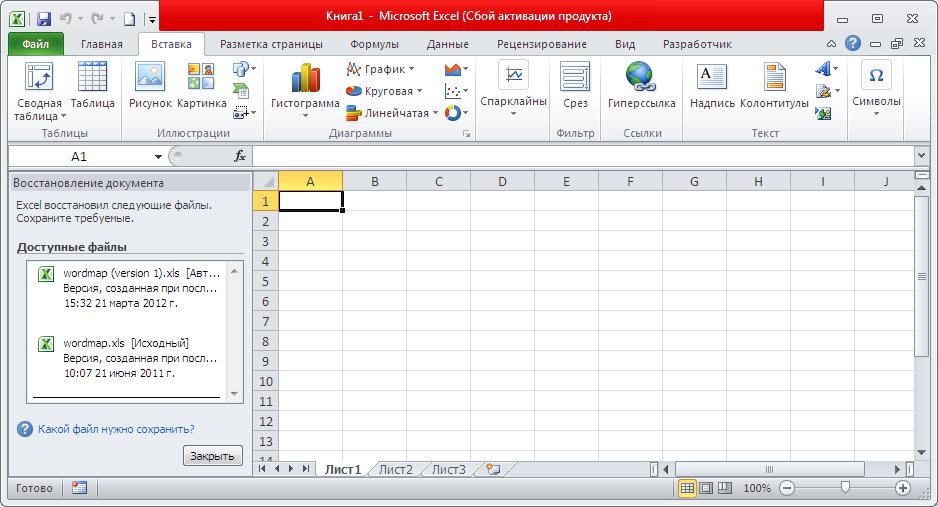Open the Спарклайны sparklines menu
Screen dimensions: 938x507
coord(513,88)
